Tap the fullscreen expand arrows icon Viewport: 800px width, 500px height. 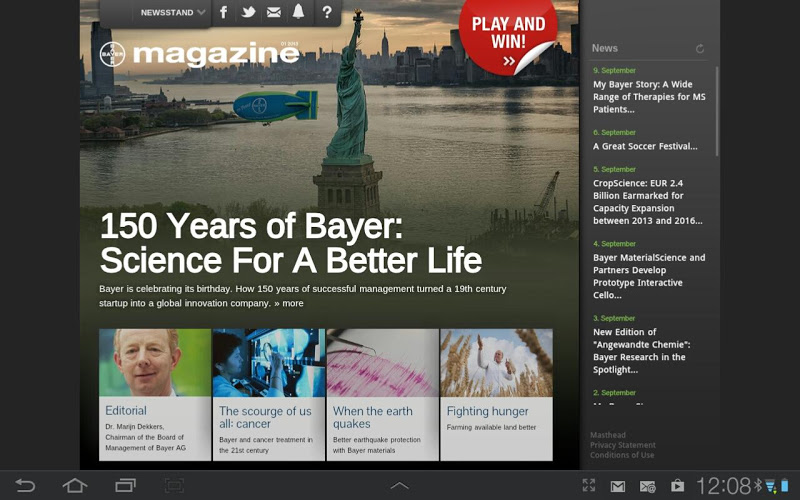pyautogui.click(x=589, y=485)
